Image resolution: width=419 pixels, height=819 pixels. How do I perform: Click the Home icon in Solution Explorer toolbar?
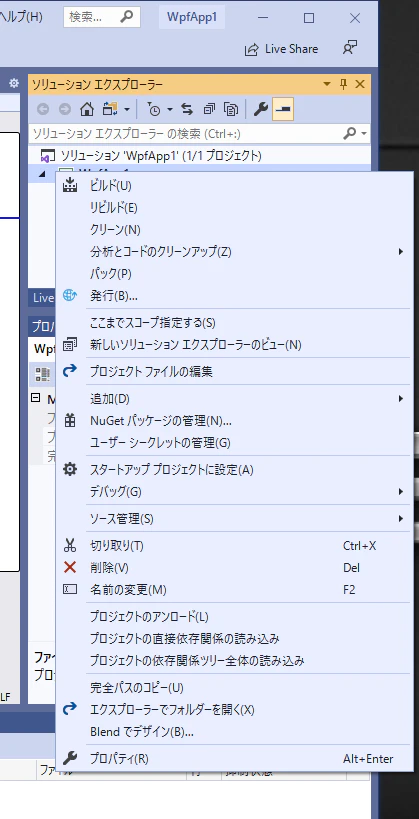87,109
